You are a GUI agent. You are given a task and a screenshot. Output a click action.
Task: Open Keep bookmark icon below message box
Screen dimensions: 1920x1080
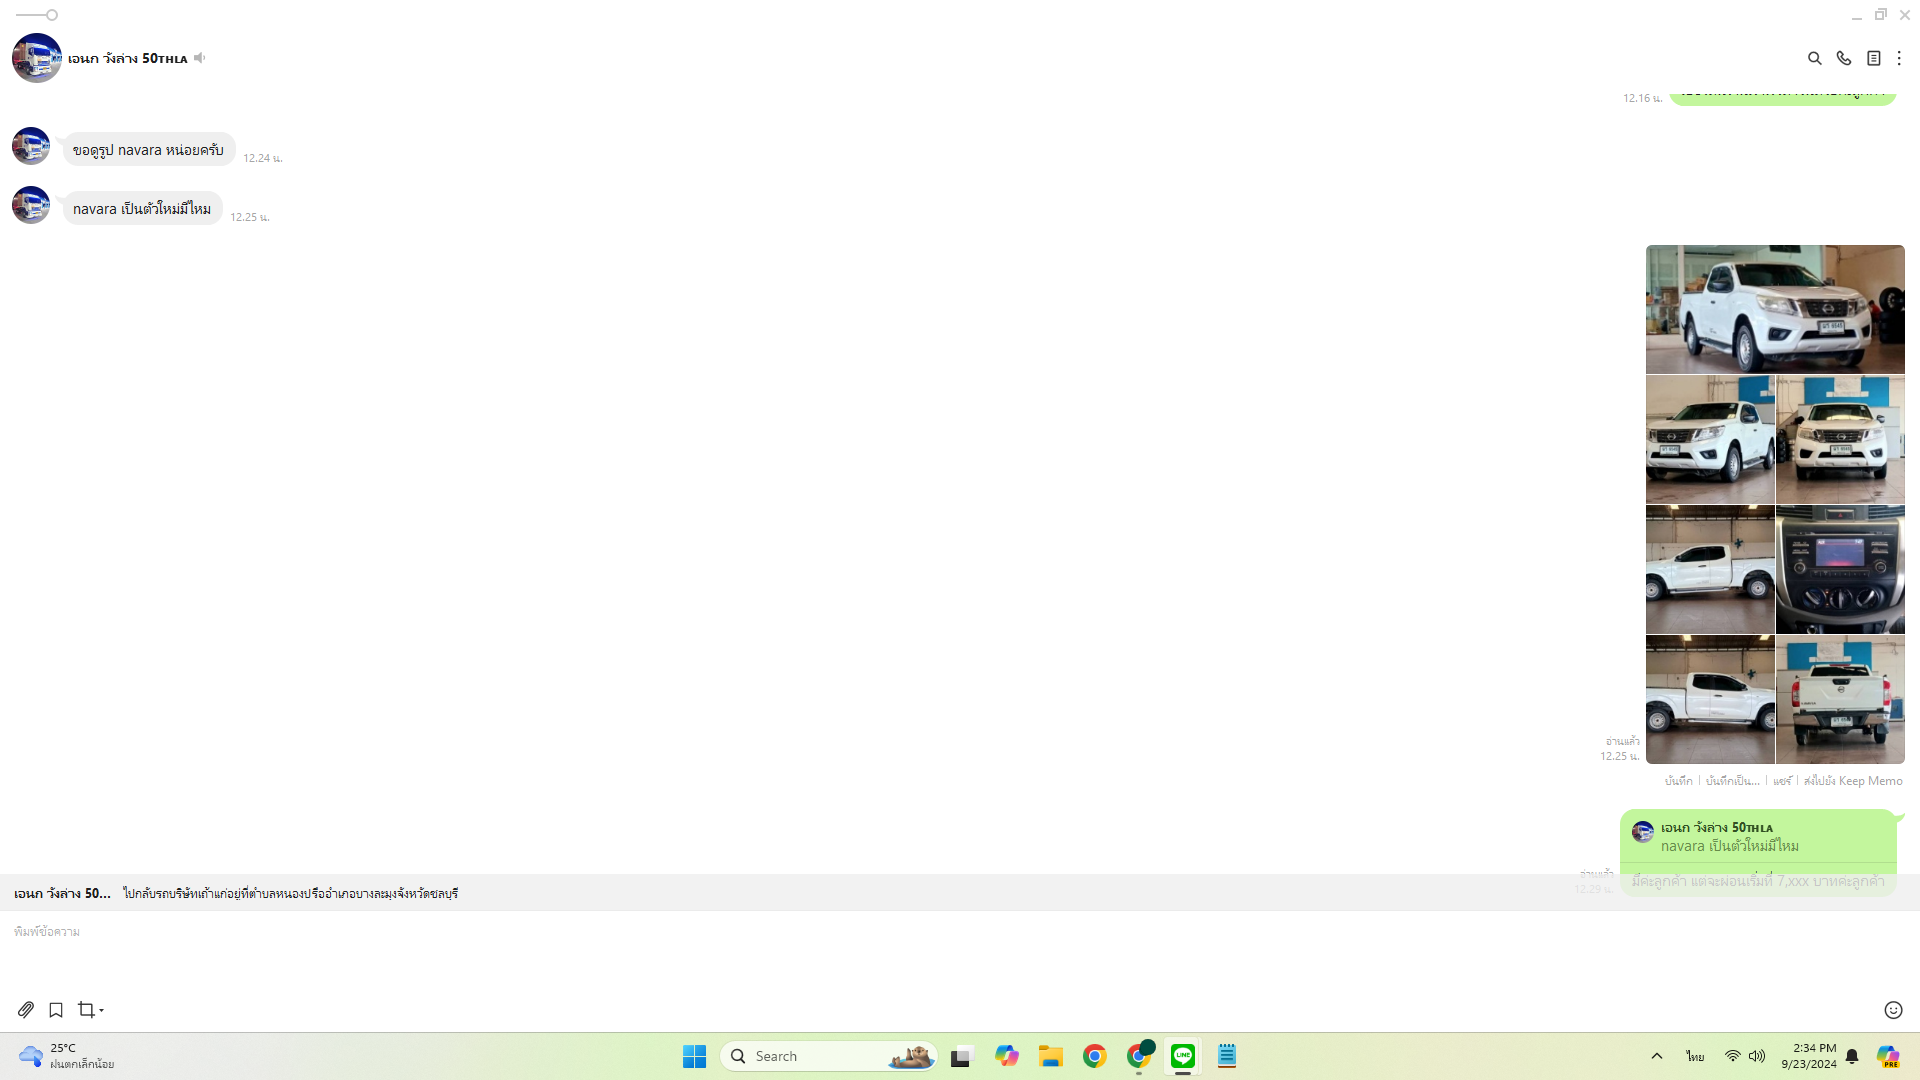coord(56,1010)
